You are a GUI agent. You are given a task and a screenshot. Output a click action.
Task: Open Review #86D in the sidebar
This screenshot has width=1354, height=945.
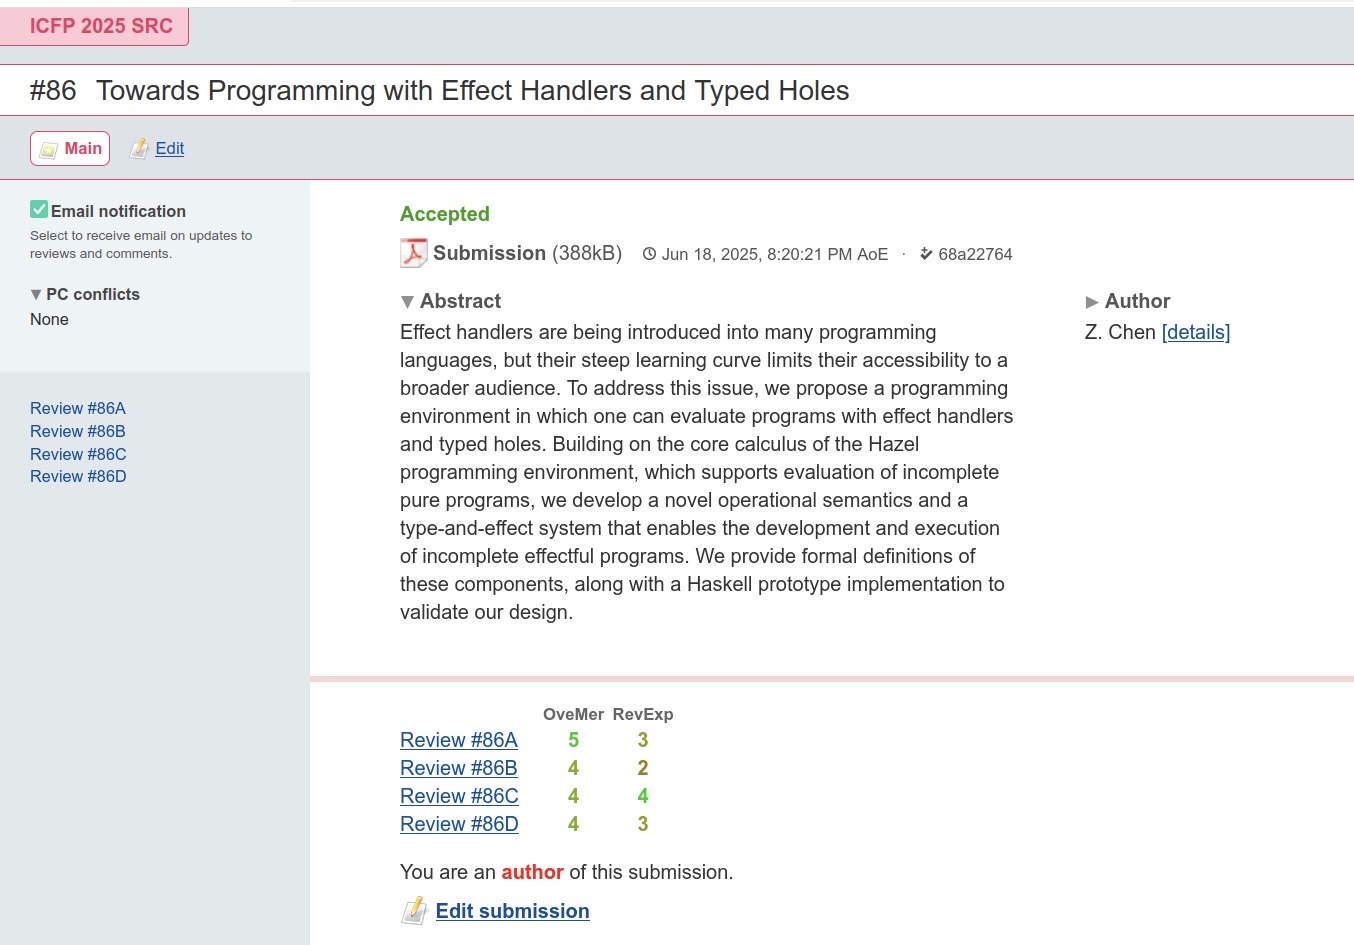tap(78, 476)
